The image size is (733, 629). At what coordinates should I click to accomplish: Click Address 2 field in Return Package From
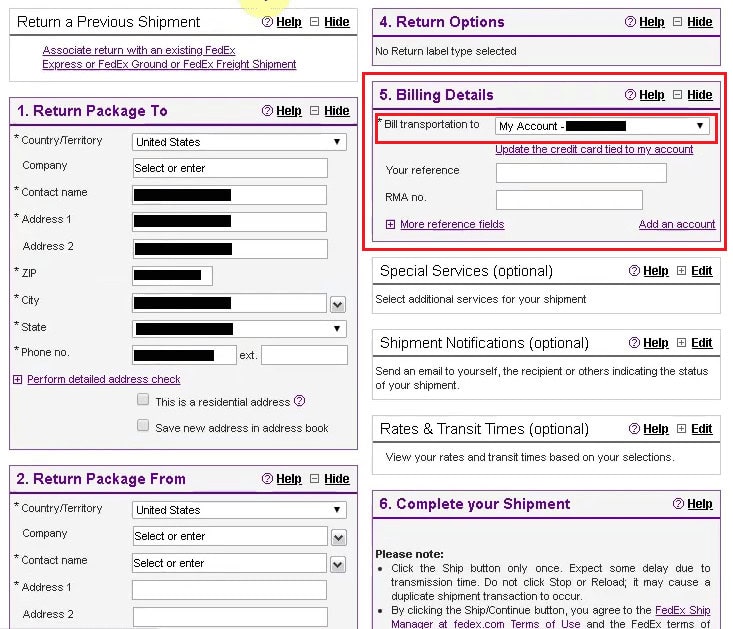tap(230, 617)
